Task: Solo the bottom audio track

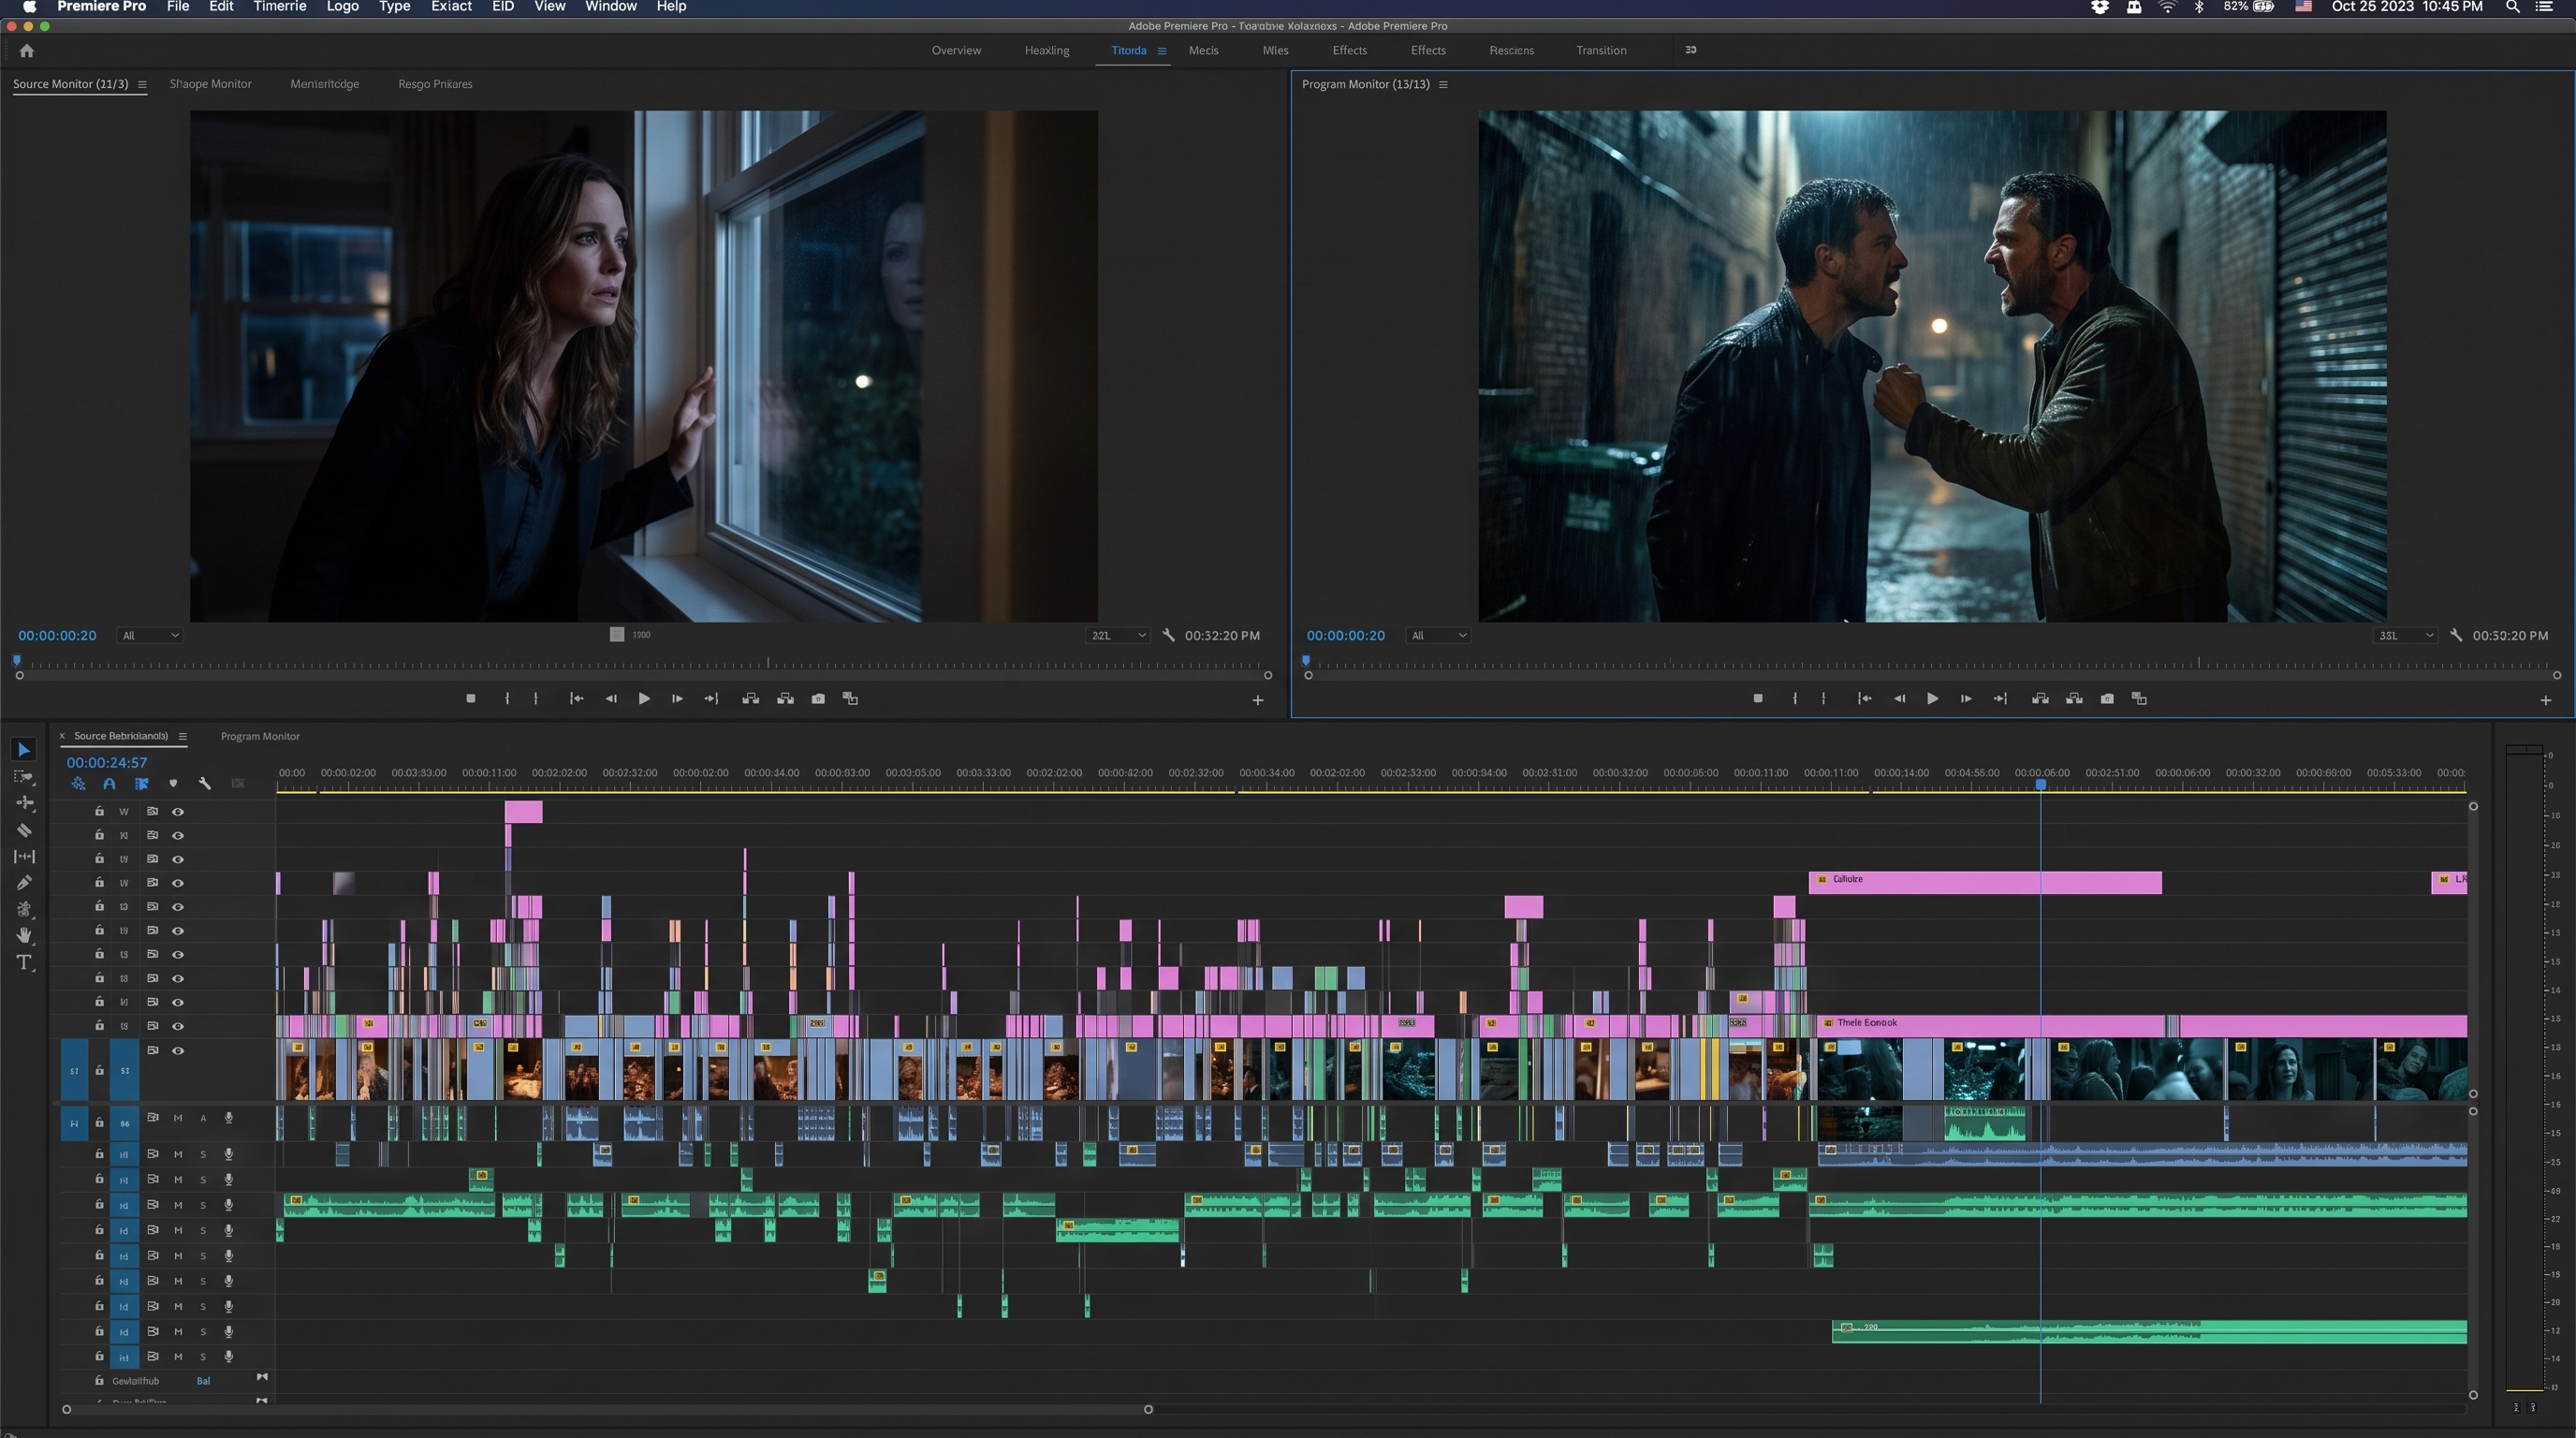Action: pos(203,1357)
